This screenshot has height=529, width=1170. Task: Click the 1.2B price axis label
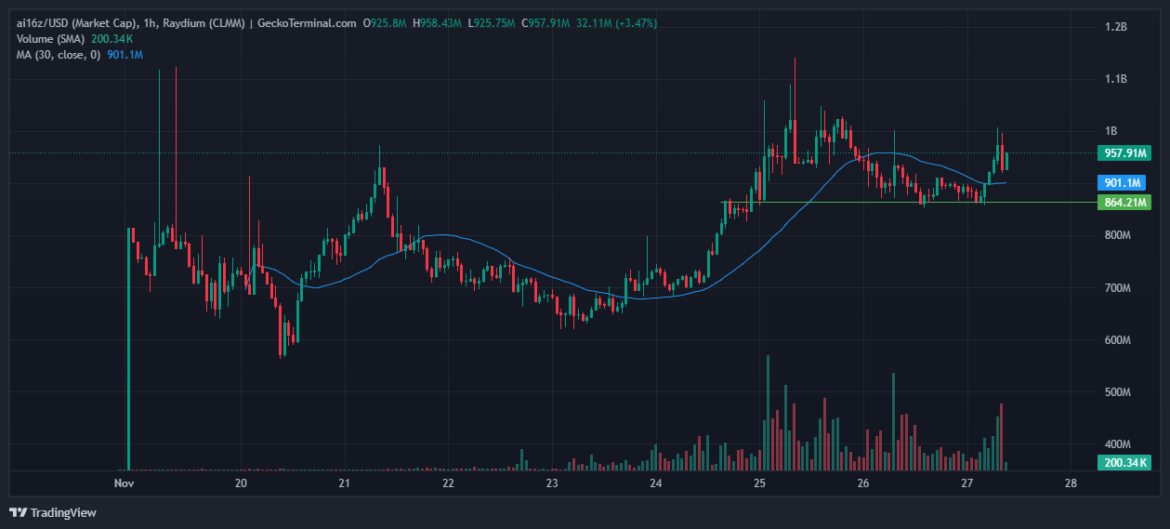point(1117,27)
